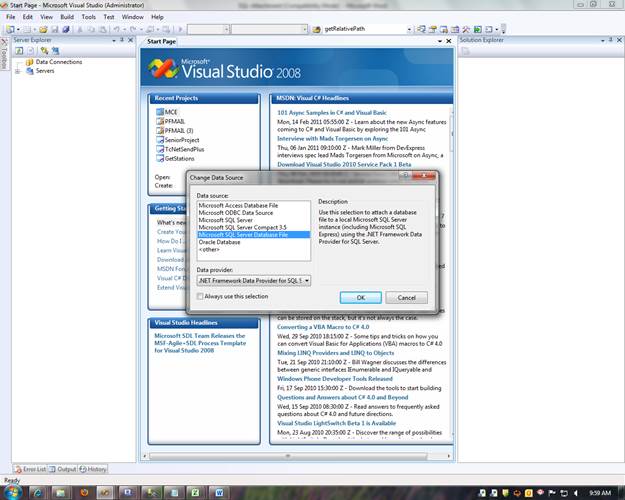Select Oracle Database data source
The height and width of the screenshot is (500, 625).
pyautogui.click(x=219, y=242)
